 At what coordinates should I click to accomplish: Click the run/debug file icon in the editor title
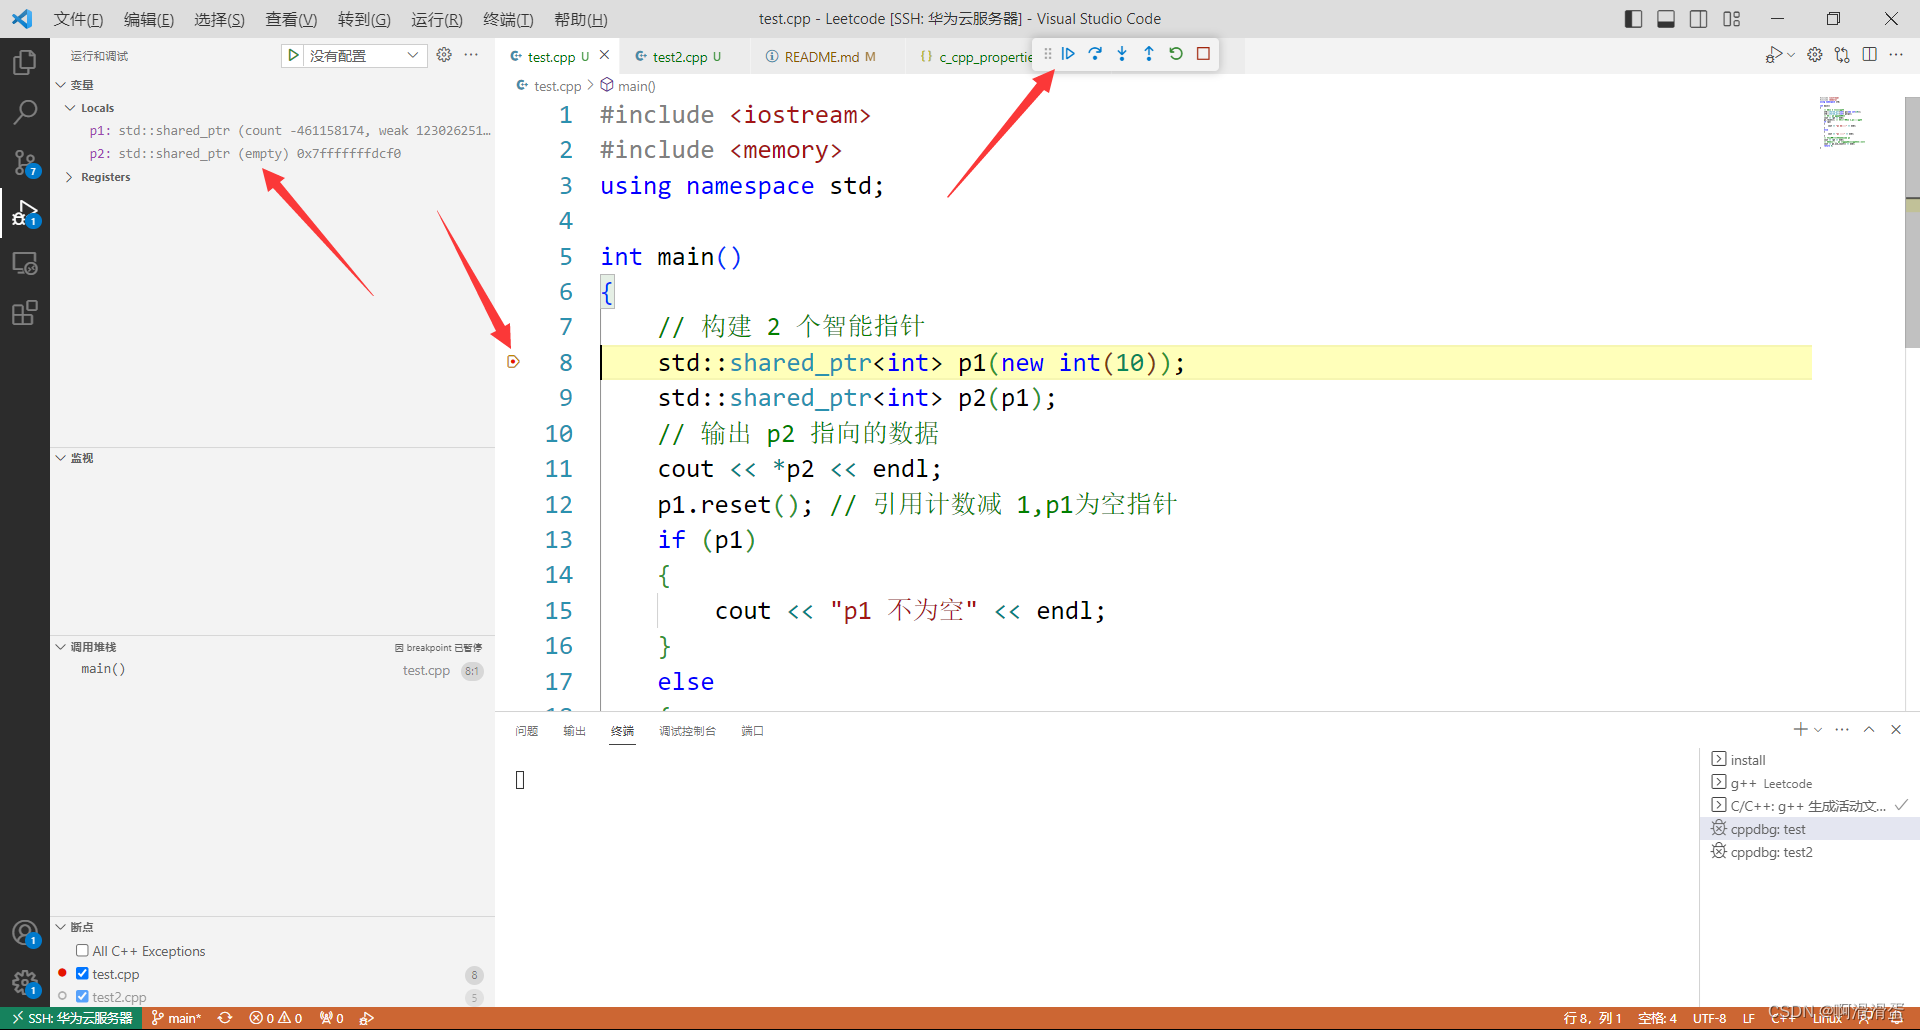[x=1774, y=55]
